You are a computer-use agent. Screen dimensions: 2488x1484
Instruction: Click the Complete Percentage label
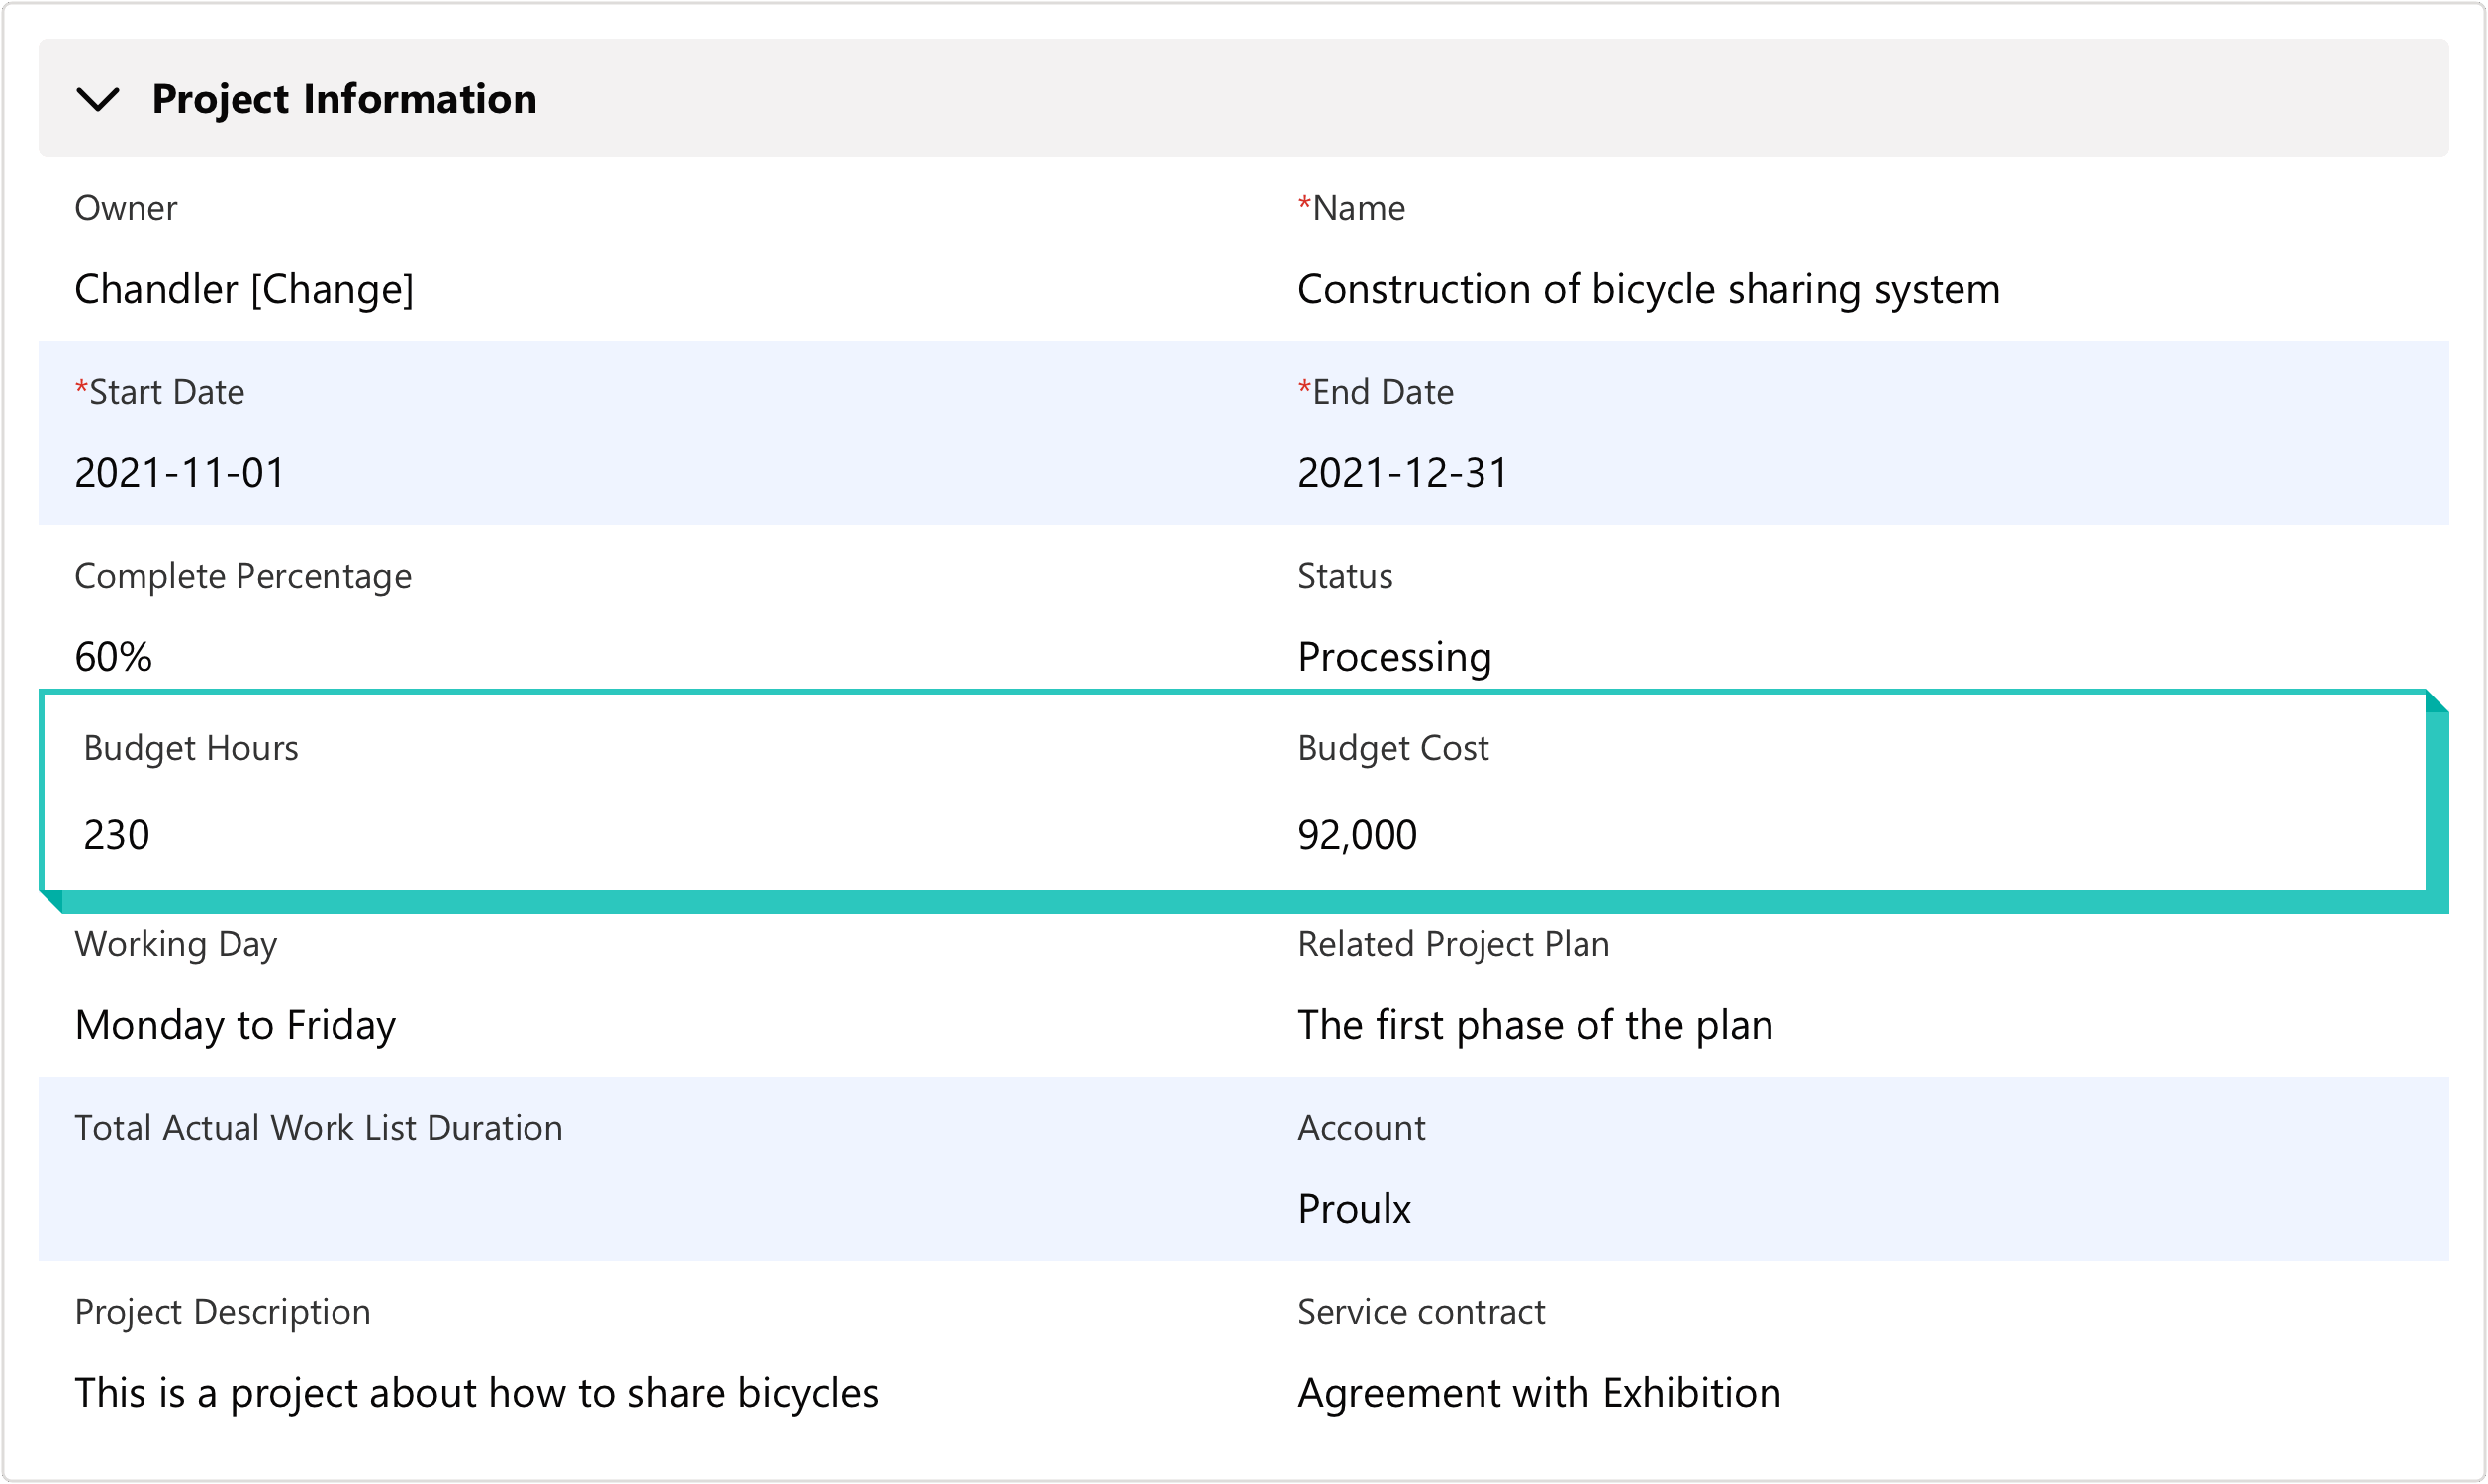[x=243, y=576]
